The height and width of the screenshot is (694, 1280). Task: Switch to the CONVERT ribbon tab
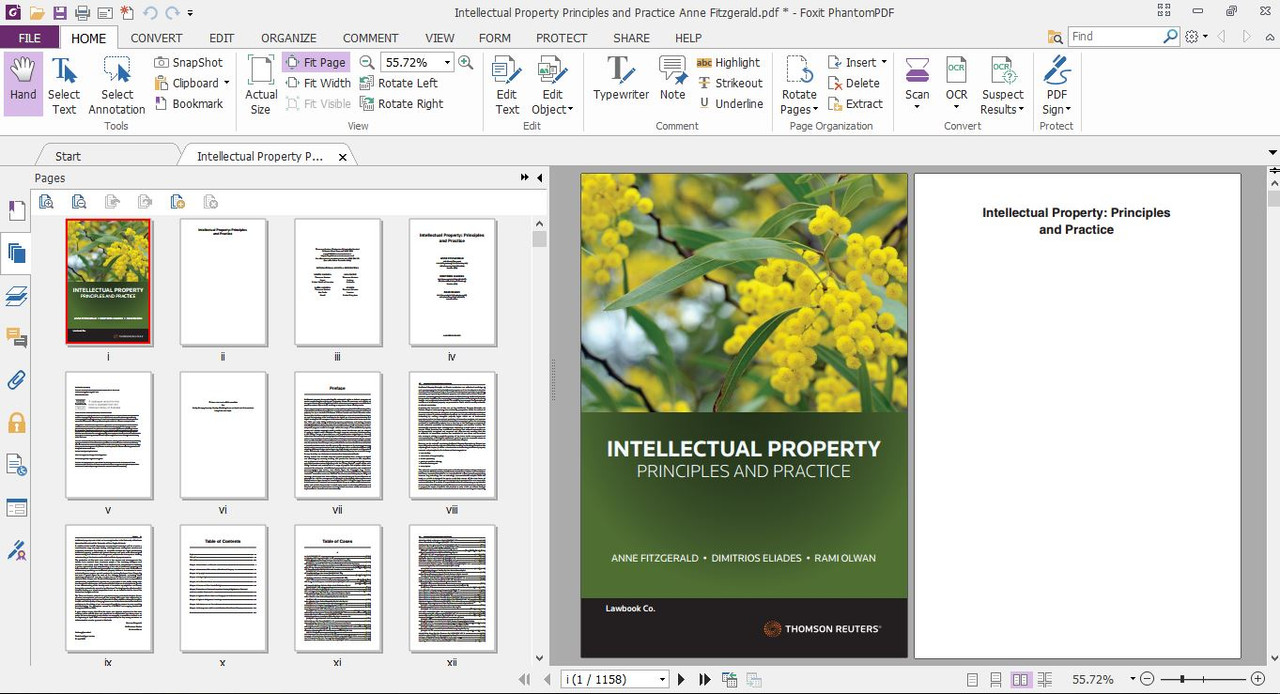pyautogui.click(x=156, y=38)
